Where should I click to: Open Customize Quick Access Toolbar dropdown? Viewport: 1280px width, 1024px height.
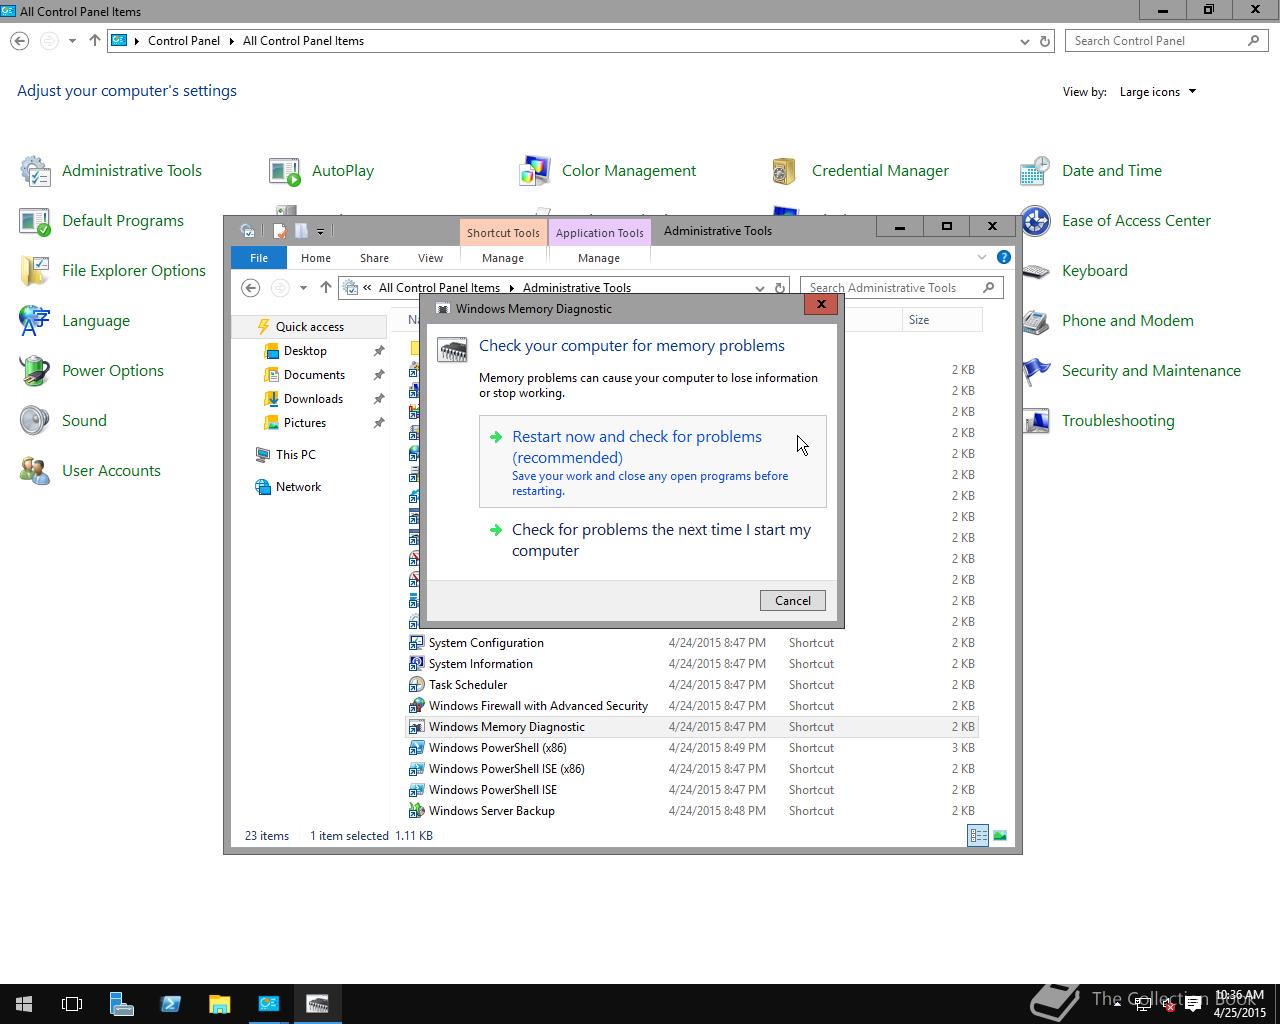[x=320, y=231]
